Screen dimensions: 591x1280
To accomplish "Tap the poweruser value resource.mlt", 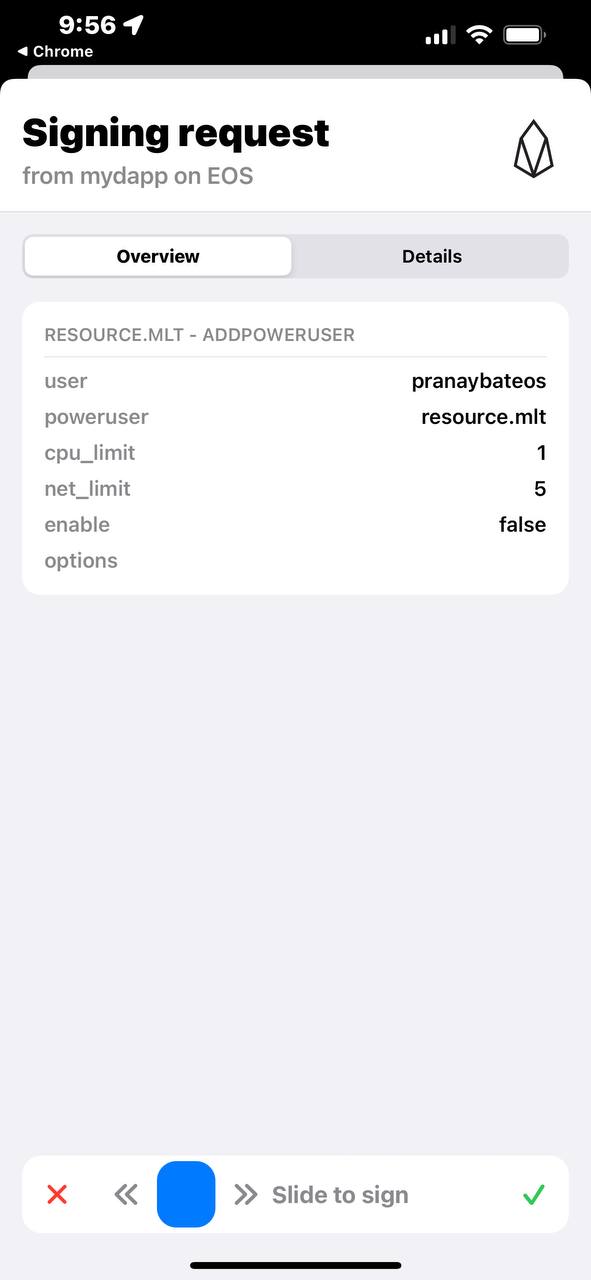I will (484, 416).
